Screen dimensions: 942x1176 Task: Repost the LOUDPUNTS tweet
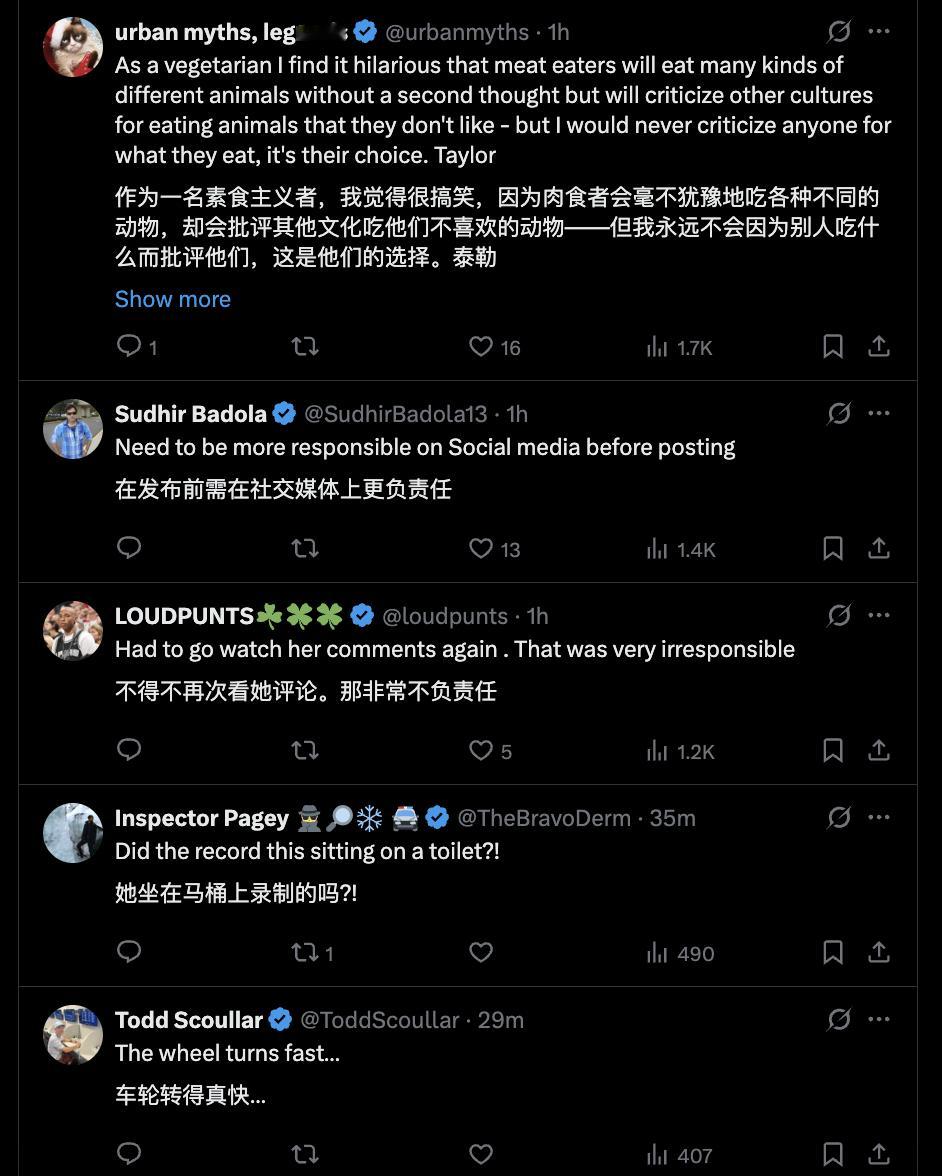(x=304, y=750)
